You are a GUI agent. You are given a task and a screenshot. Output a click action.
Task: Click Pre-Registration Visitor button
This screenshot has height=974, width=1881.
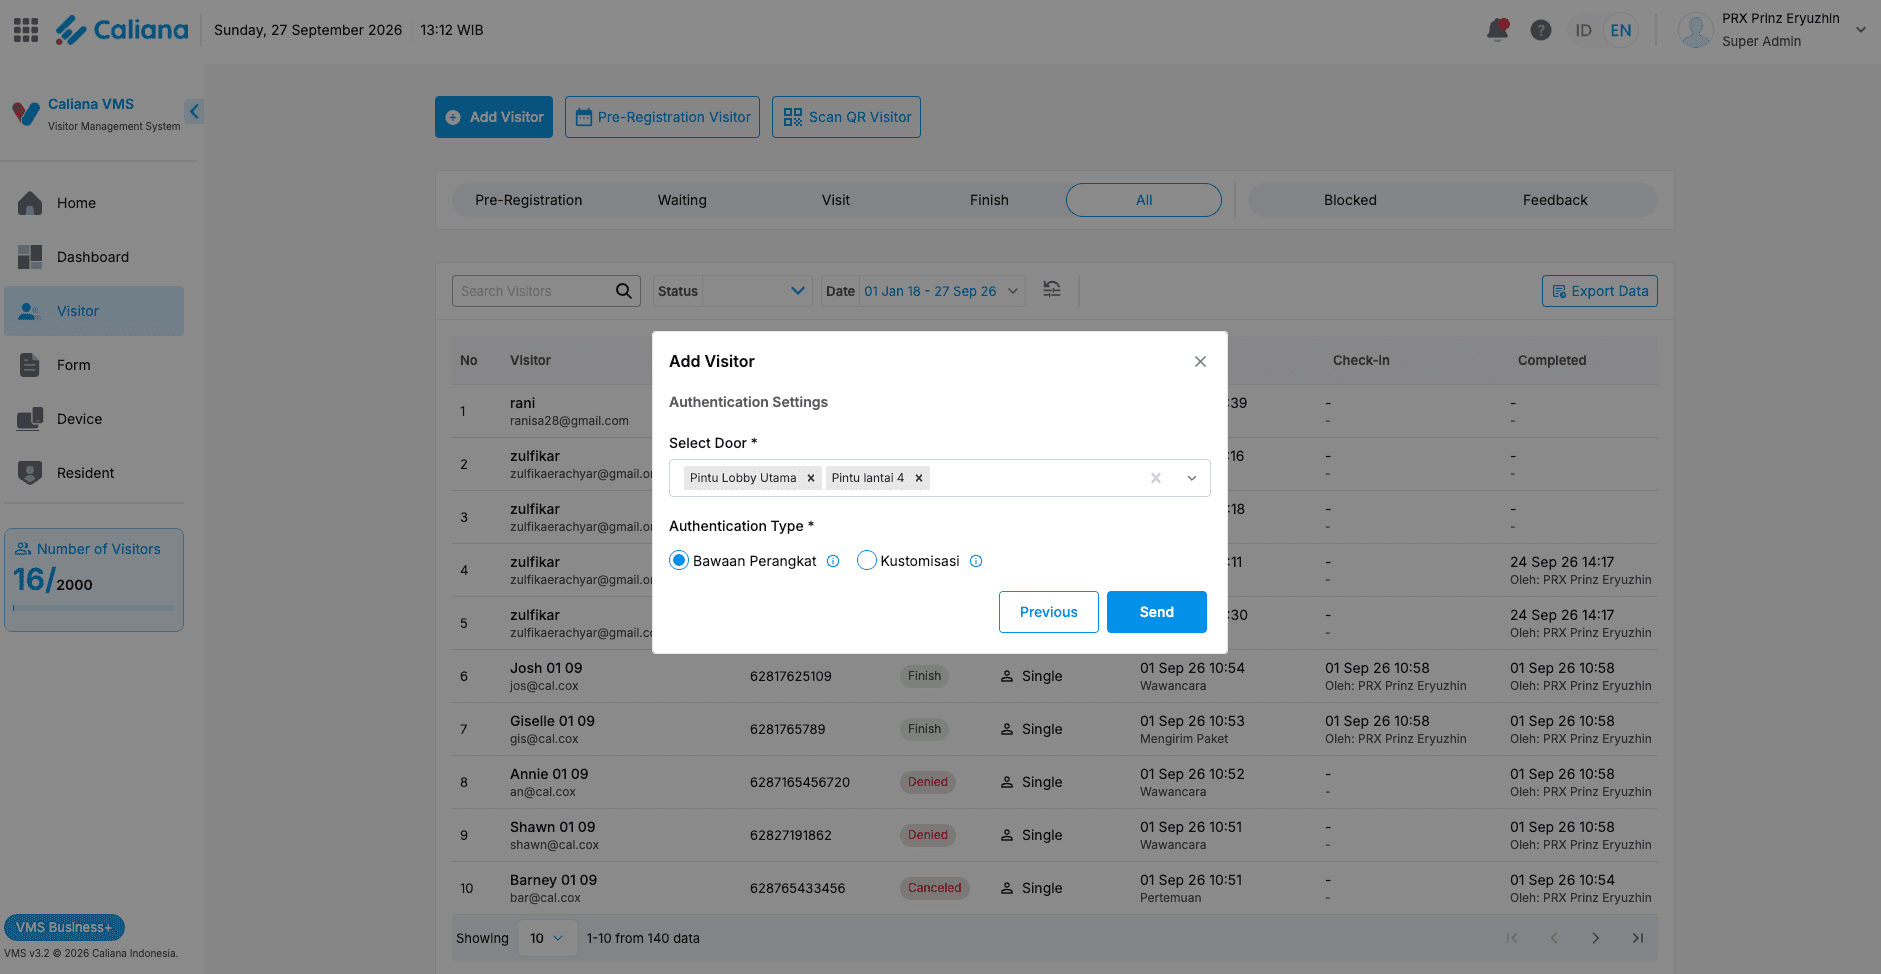tap(662, 117)
